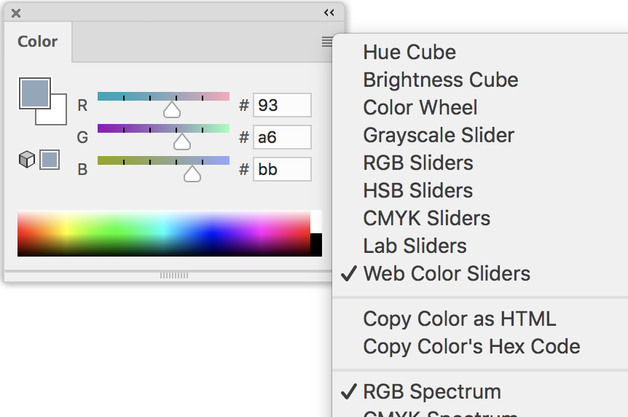Collapse the panel with the double-arrow icon

329,13
